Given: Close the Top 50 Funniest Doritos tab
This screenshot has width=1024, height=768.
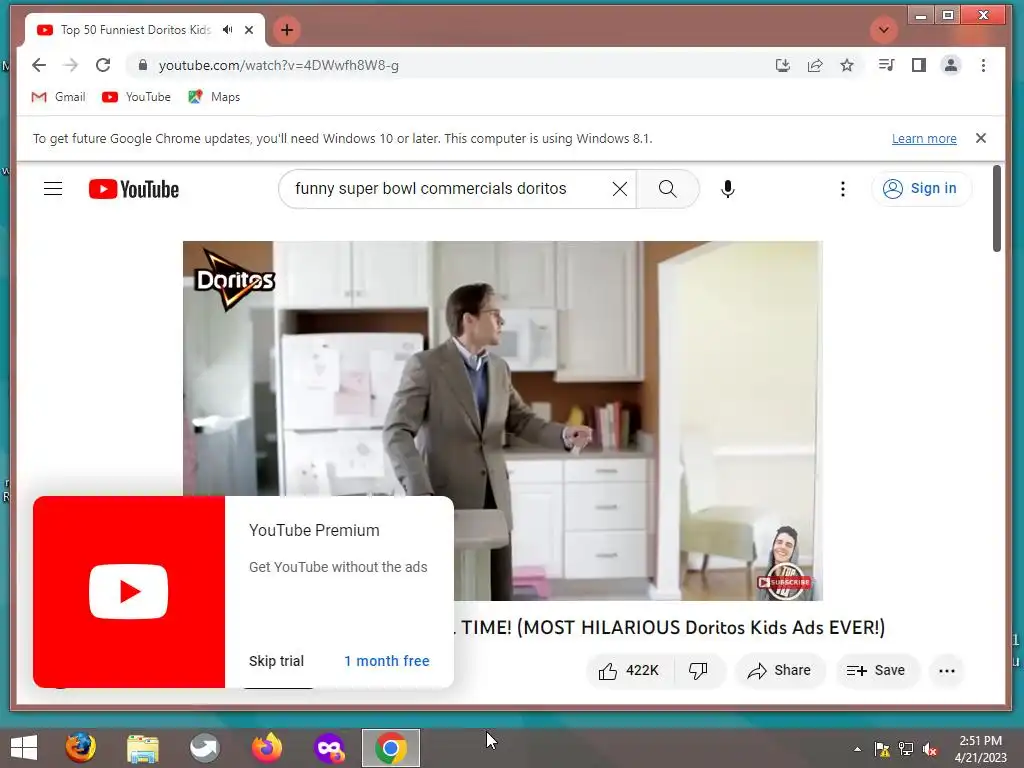Looking at the screenshot, I should point(249,29).
